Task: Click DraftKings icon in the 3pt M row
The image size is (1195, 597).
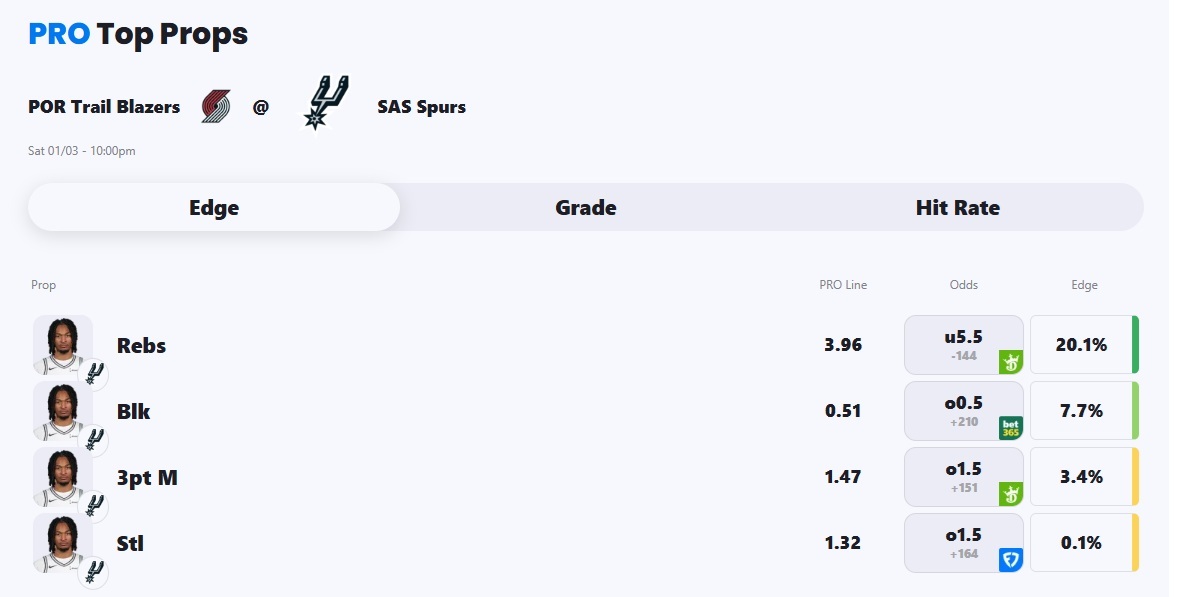Action: (1010, 494)
